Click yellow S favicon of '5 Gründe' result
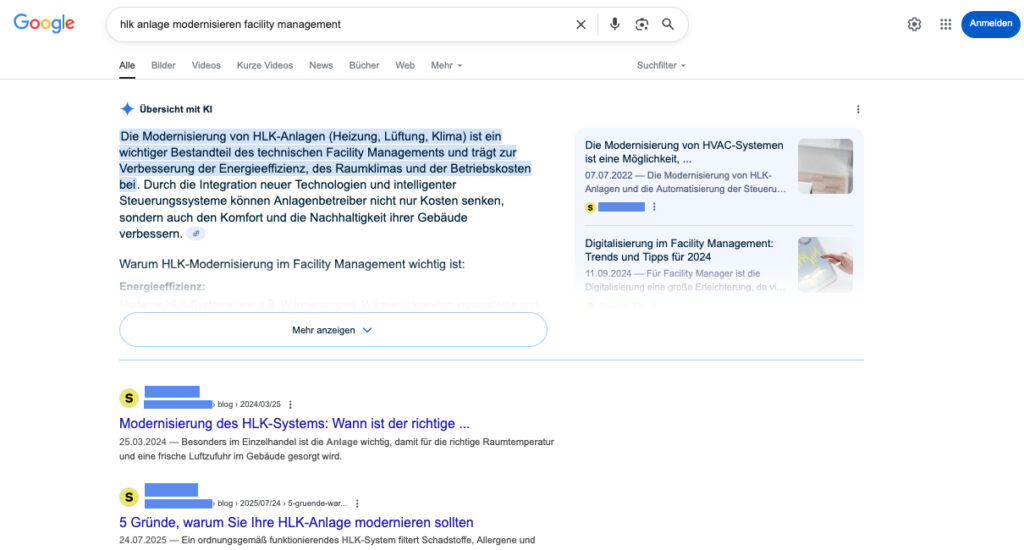 pyautogui.click(x=129, y=496)
